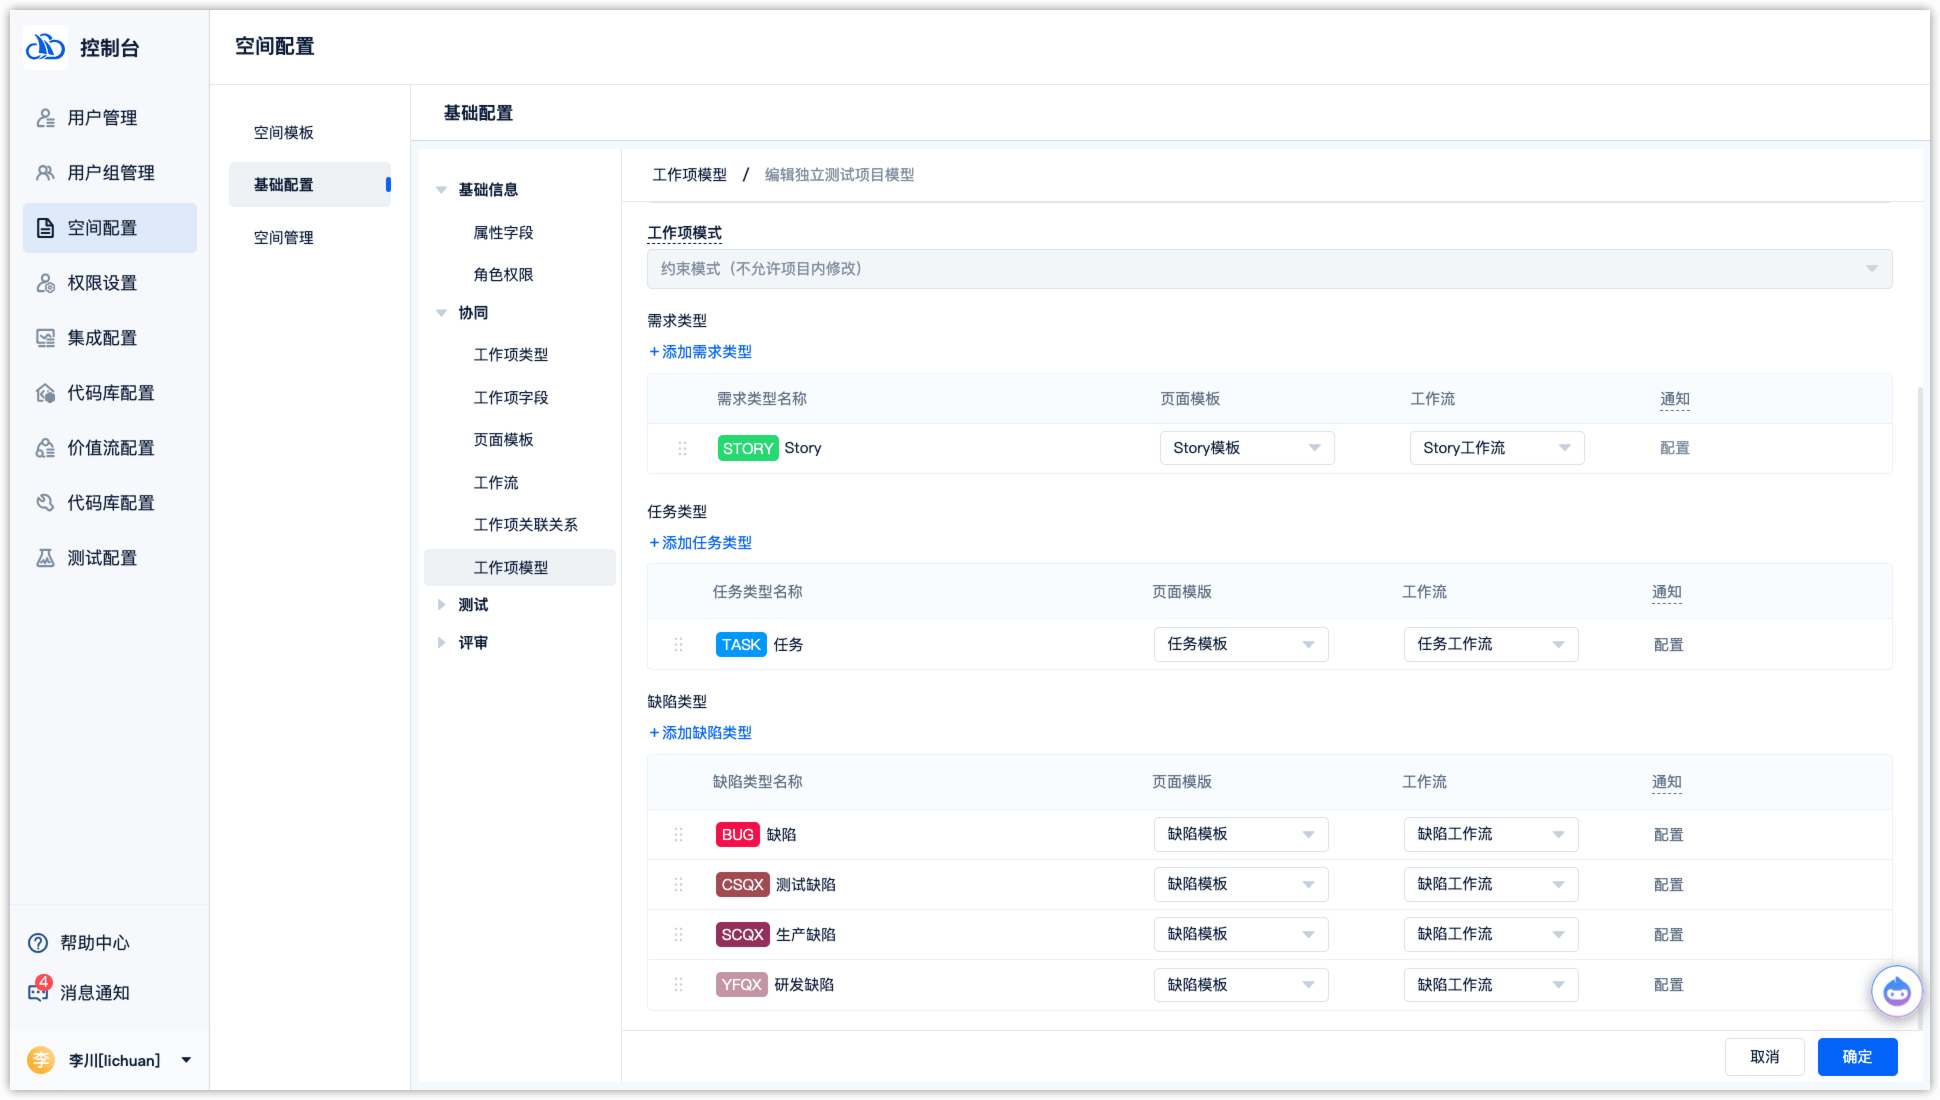Open the 任务工作流 workflow dropdown

(1490, 644)
